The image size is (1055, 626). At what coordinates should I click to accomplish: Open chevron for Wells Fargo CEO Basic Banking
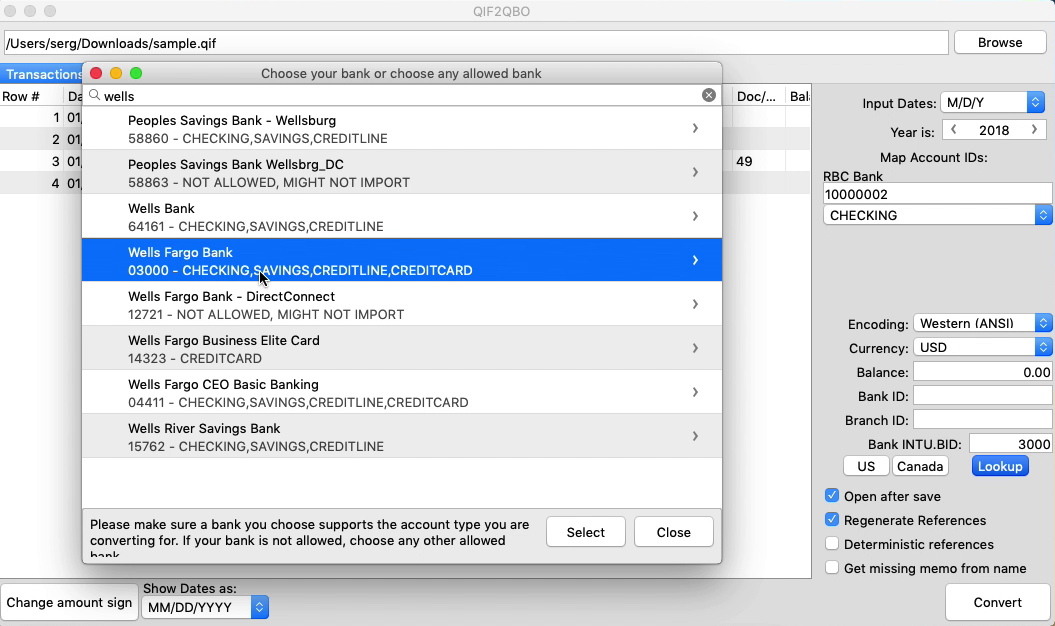pos(695,392)
